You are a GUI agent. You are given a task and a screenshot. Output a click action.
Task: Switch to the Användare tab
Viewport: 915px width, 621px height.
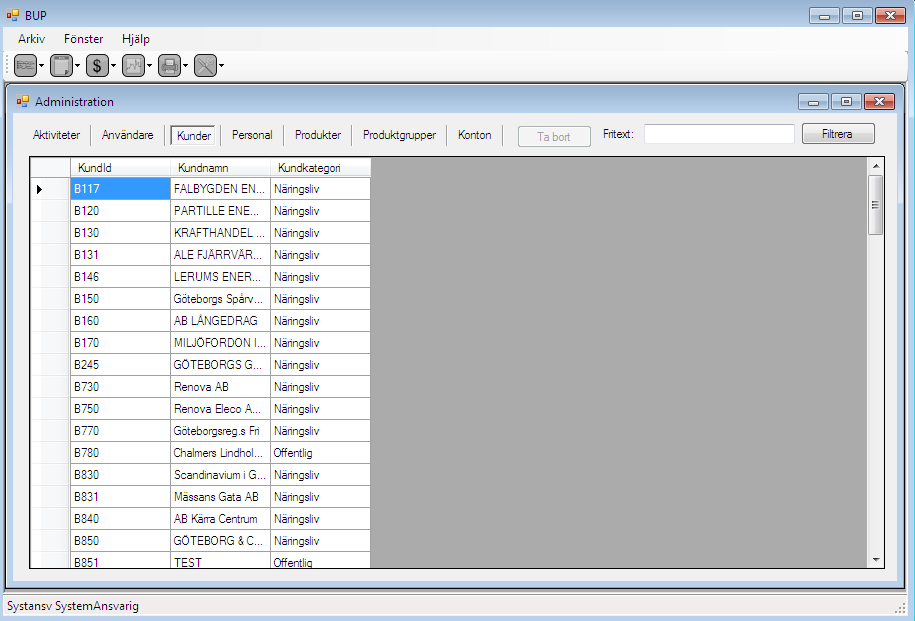[x=128, y=135]
